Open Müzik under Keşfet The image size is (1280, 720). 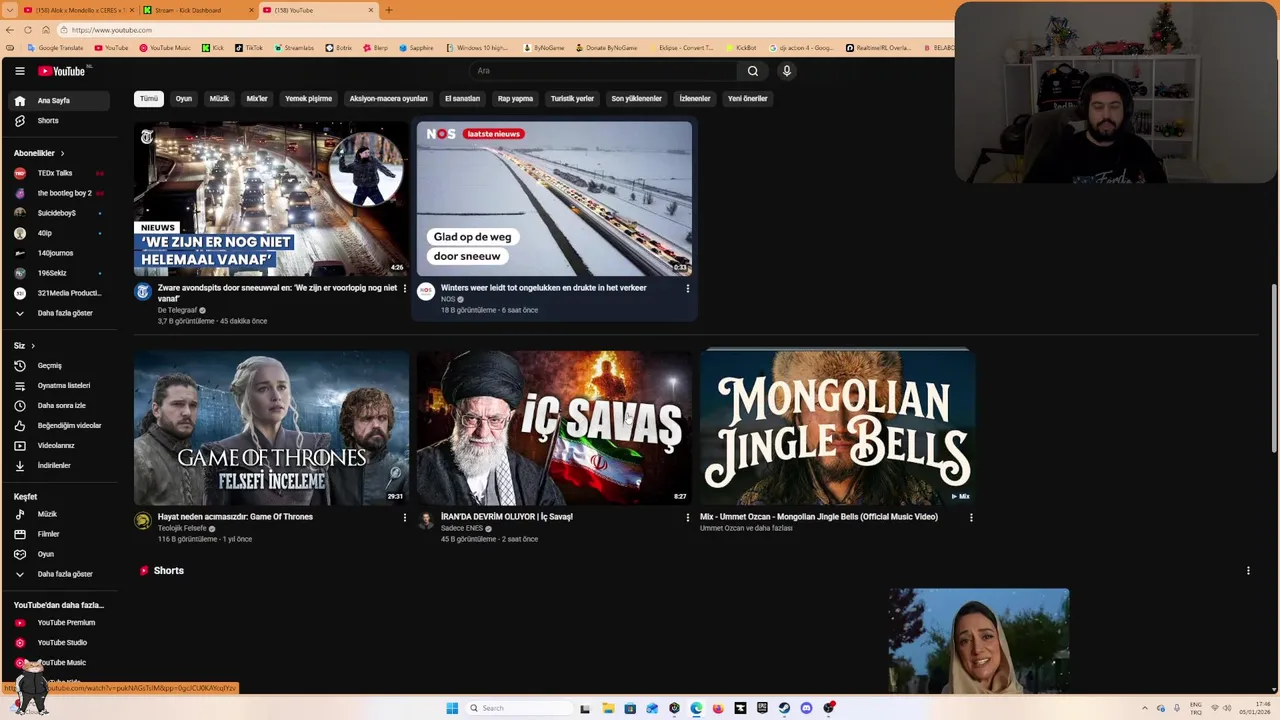(x=59, y=514)
